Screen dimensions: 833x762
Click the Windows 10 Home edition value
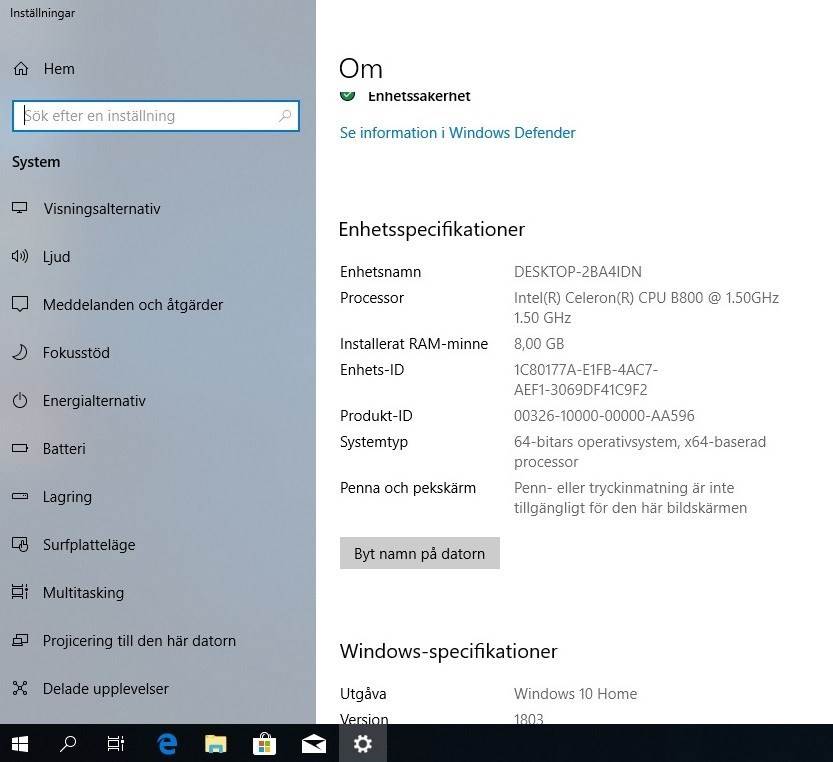click(575, 693)
